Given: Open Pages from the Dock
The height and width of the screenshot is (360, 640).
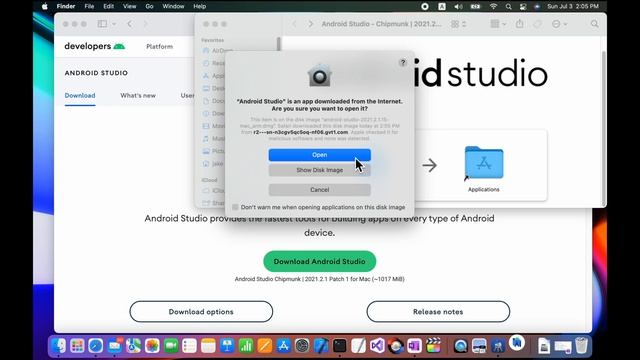Looking at the screenshot, I should [x=264, y=346].
